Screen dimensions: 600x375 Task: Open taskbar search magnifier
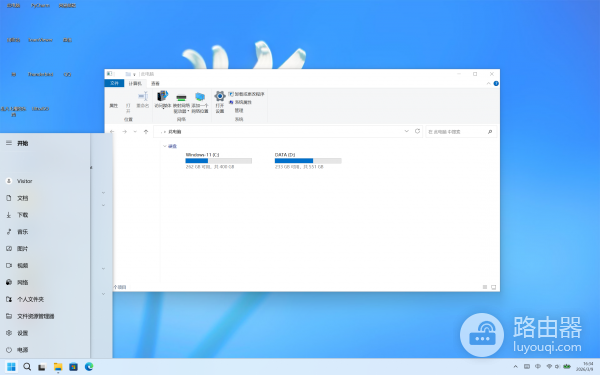tap(27, 367)
